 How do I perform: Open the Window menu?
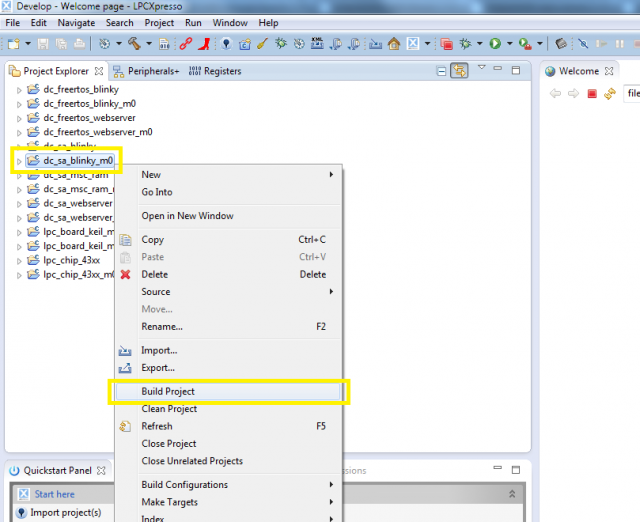point(230,23)
